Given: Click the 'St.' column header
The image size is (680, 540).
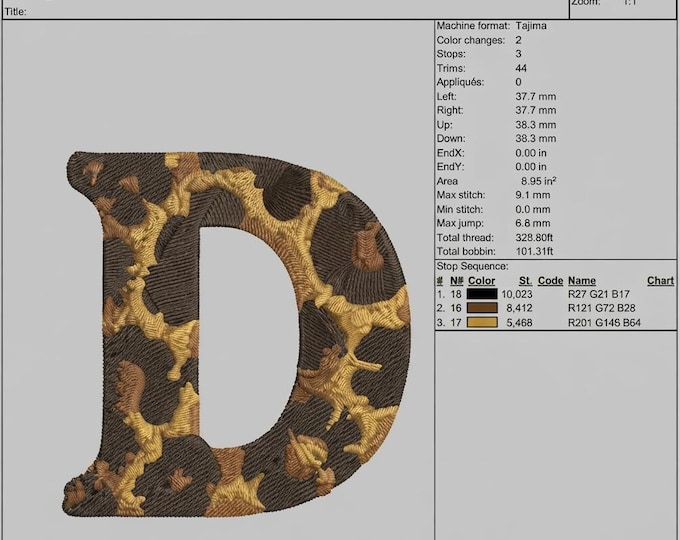Looking at the screenshot, I should pyautogui.click(x=525, y=281).
